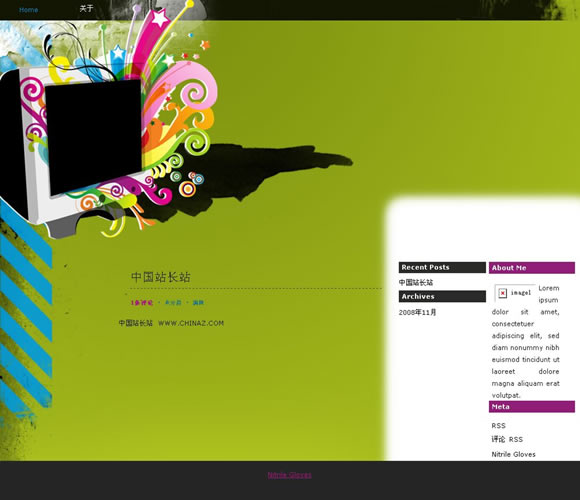Open the Nitrile Gloves sidebar link
Screen dimensions: 580x500
pyautogui.click(x=513, y=455)
